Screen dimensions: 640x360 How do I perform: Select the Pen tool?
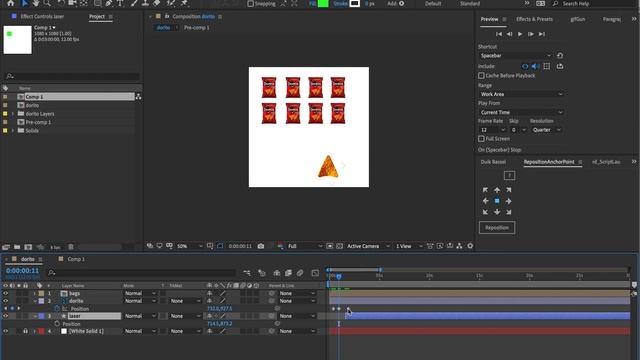109,3
